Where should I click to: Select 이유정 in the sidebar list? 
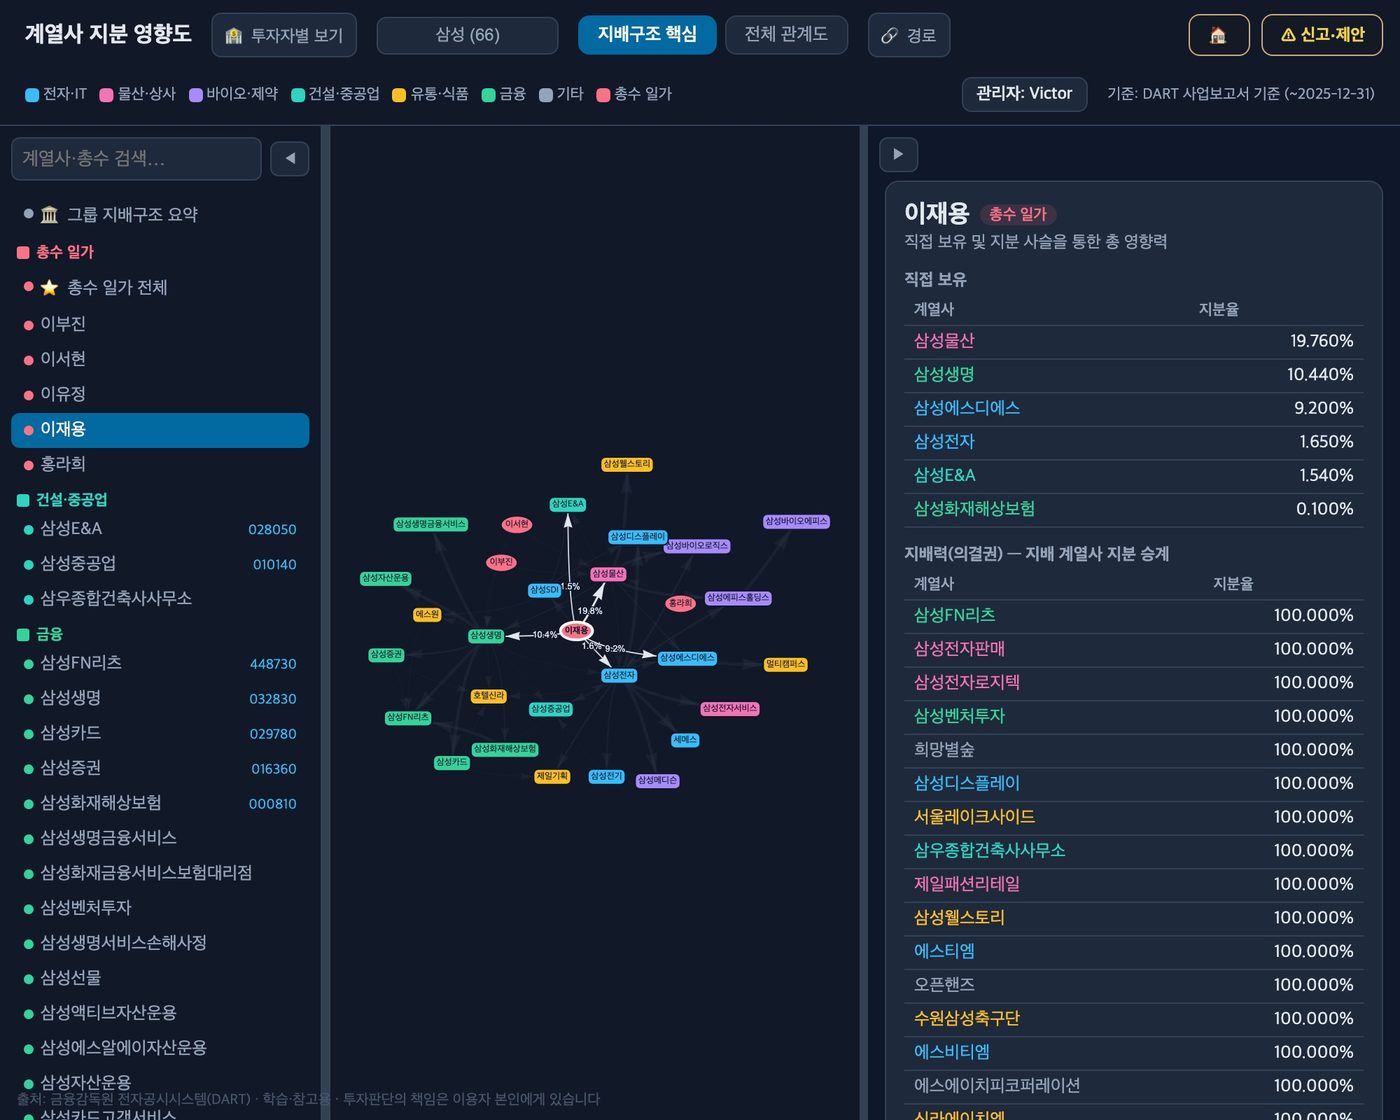(160, 394)
